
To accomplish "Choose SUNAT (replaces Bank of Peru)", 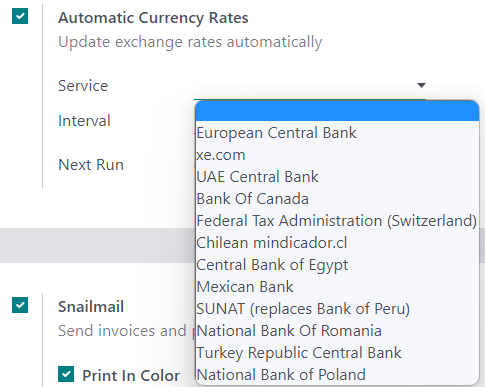I will [337, 309].
